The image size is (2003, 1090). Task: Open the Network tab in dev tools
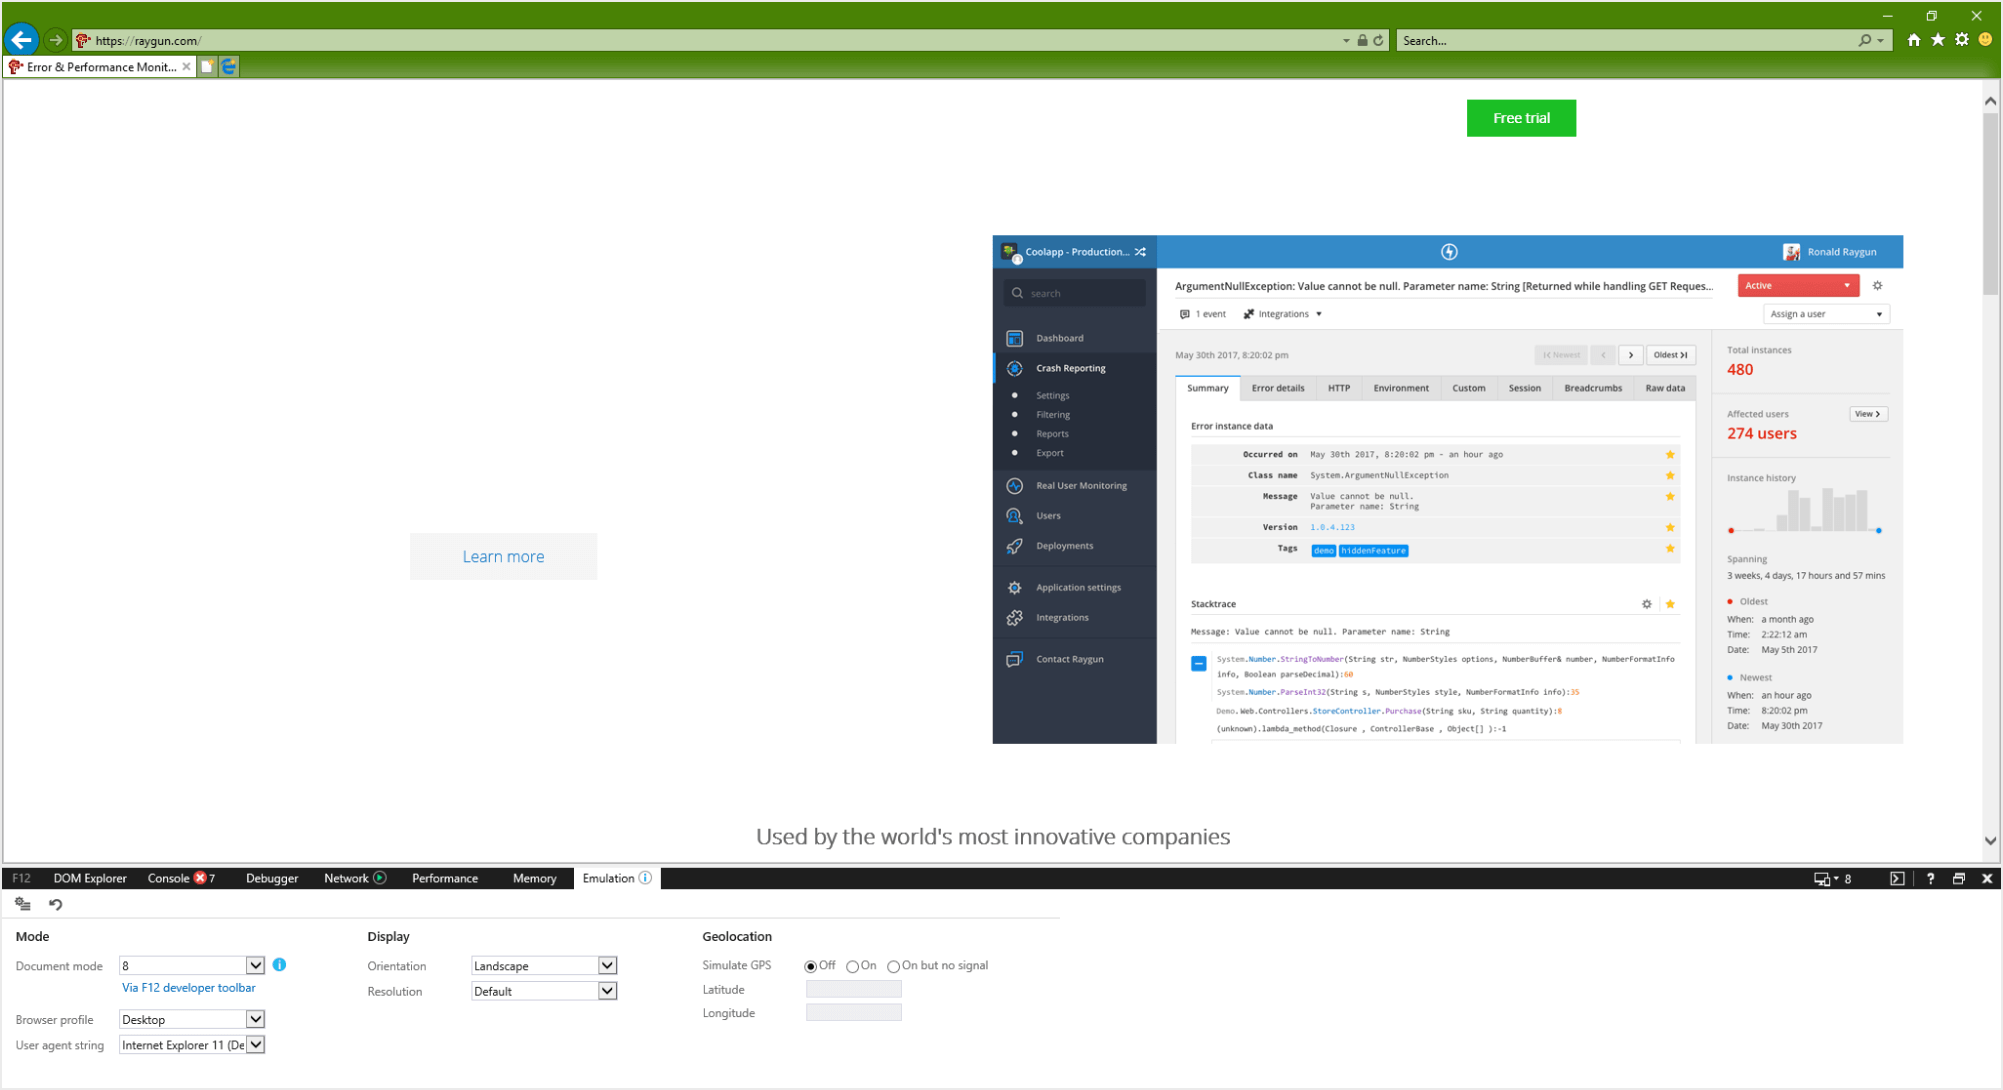[x=346, y=878]
